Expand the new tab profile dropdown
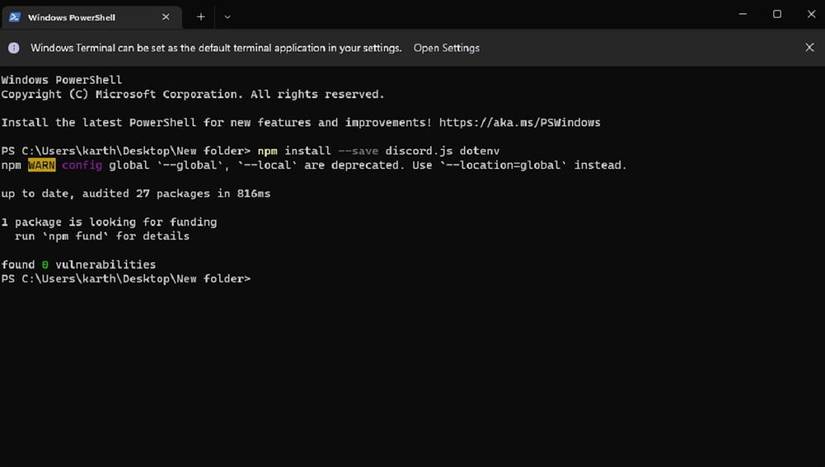 [x=227, y=17]
